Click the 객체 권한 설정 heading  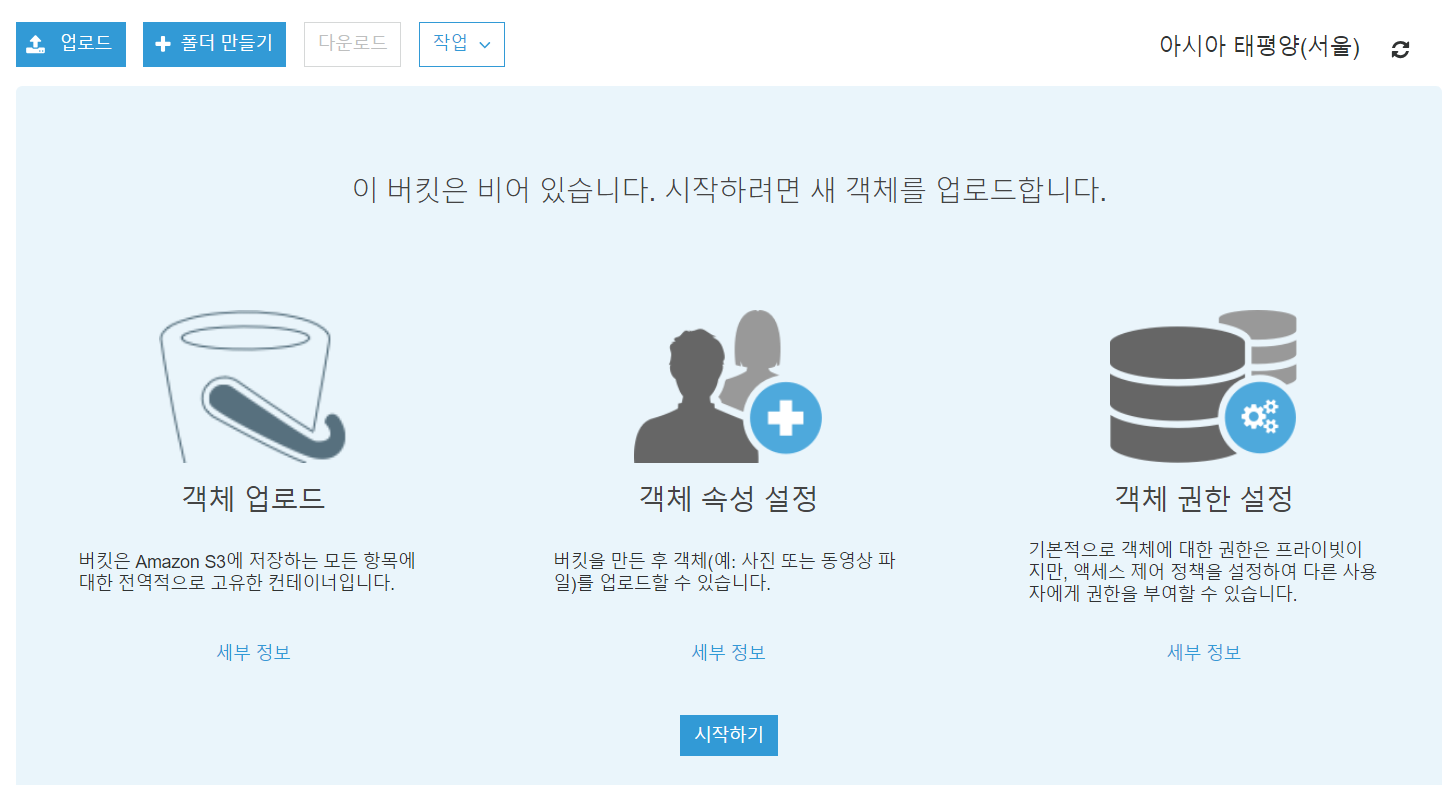pos(1204,498)
